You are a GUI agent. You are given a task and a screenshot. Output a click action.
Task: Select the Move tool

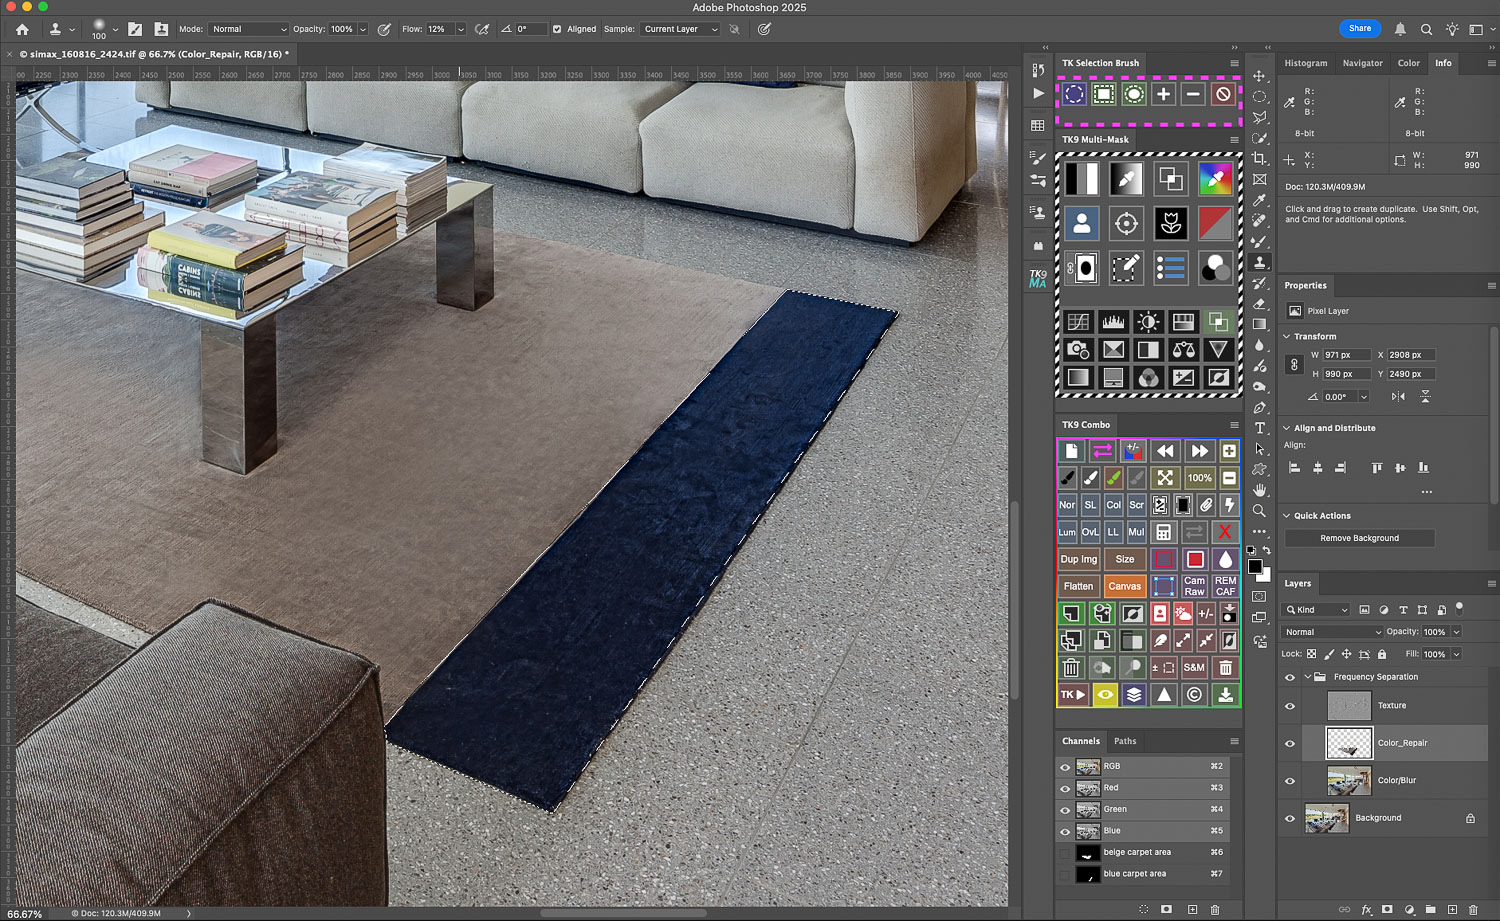click(1260, 76)
